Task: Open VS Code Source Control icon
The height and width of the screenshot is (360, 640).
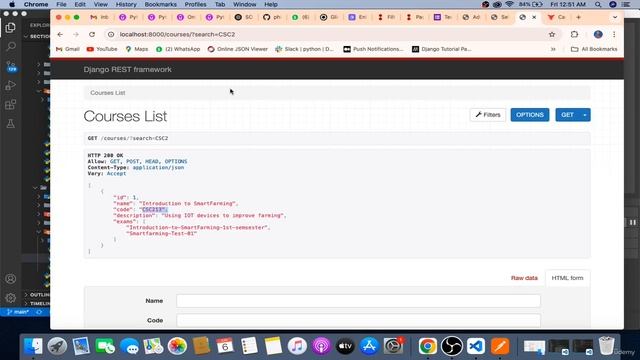Action: click(11, 66)
